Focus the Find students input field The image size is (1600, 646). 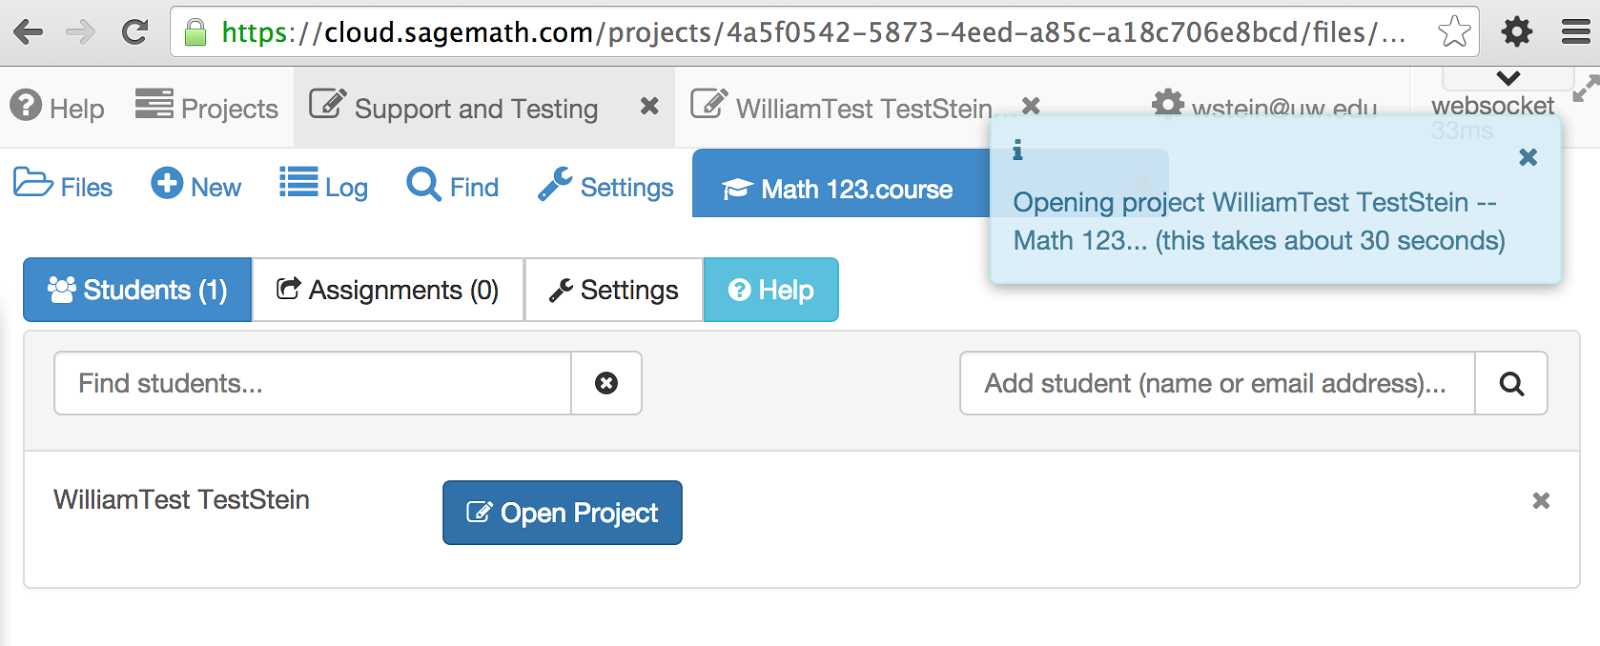click(x=312, y=383)
